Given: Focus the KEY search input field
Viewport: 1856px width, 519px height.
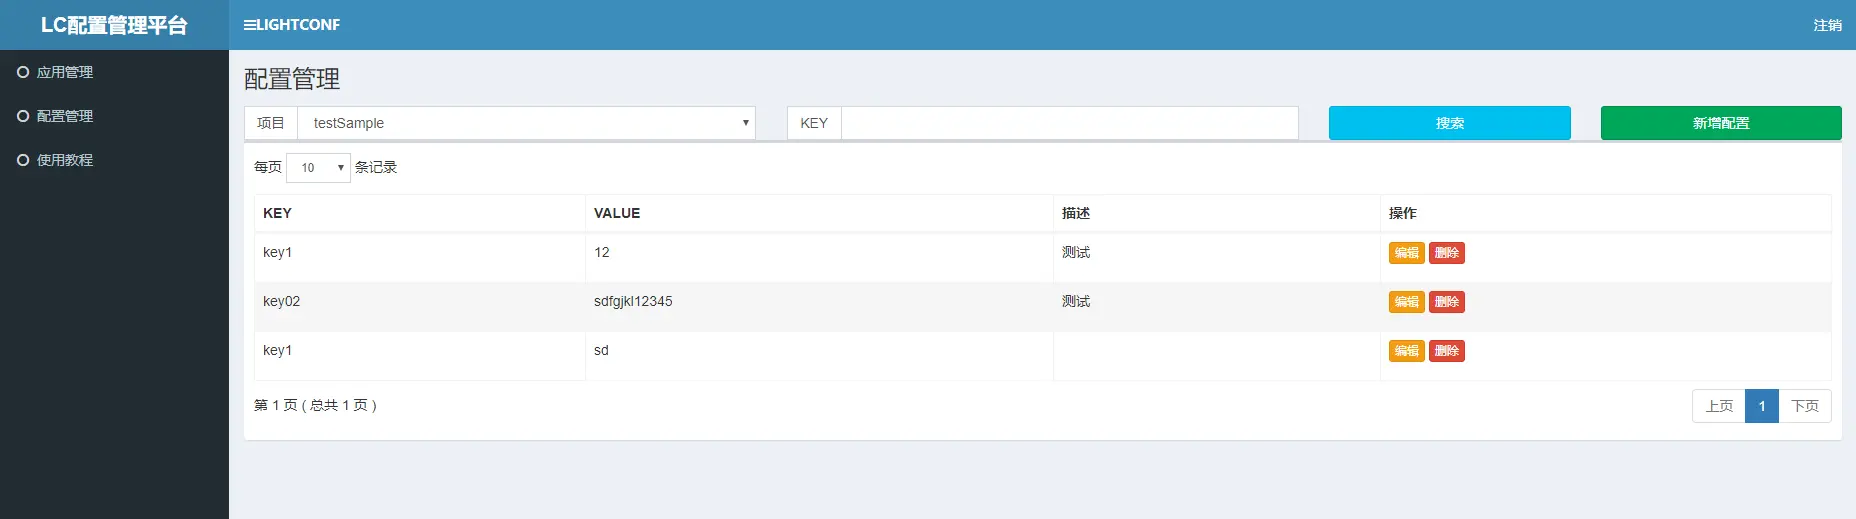Looking at the screenshot, I should tap(1069, 123).
